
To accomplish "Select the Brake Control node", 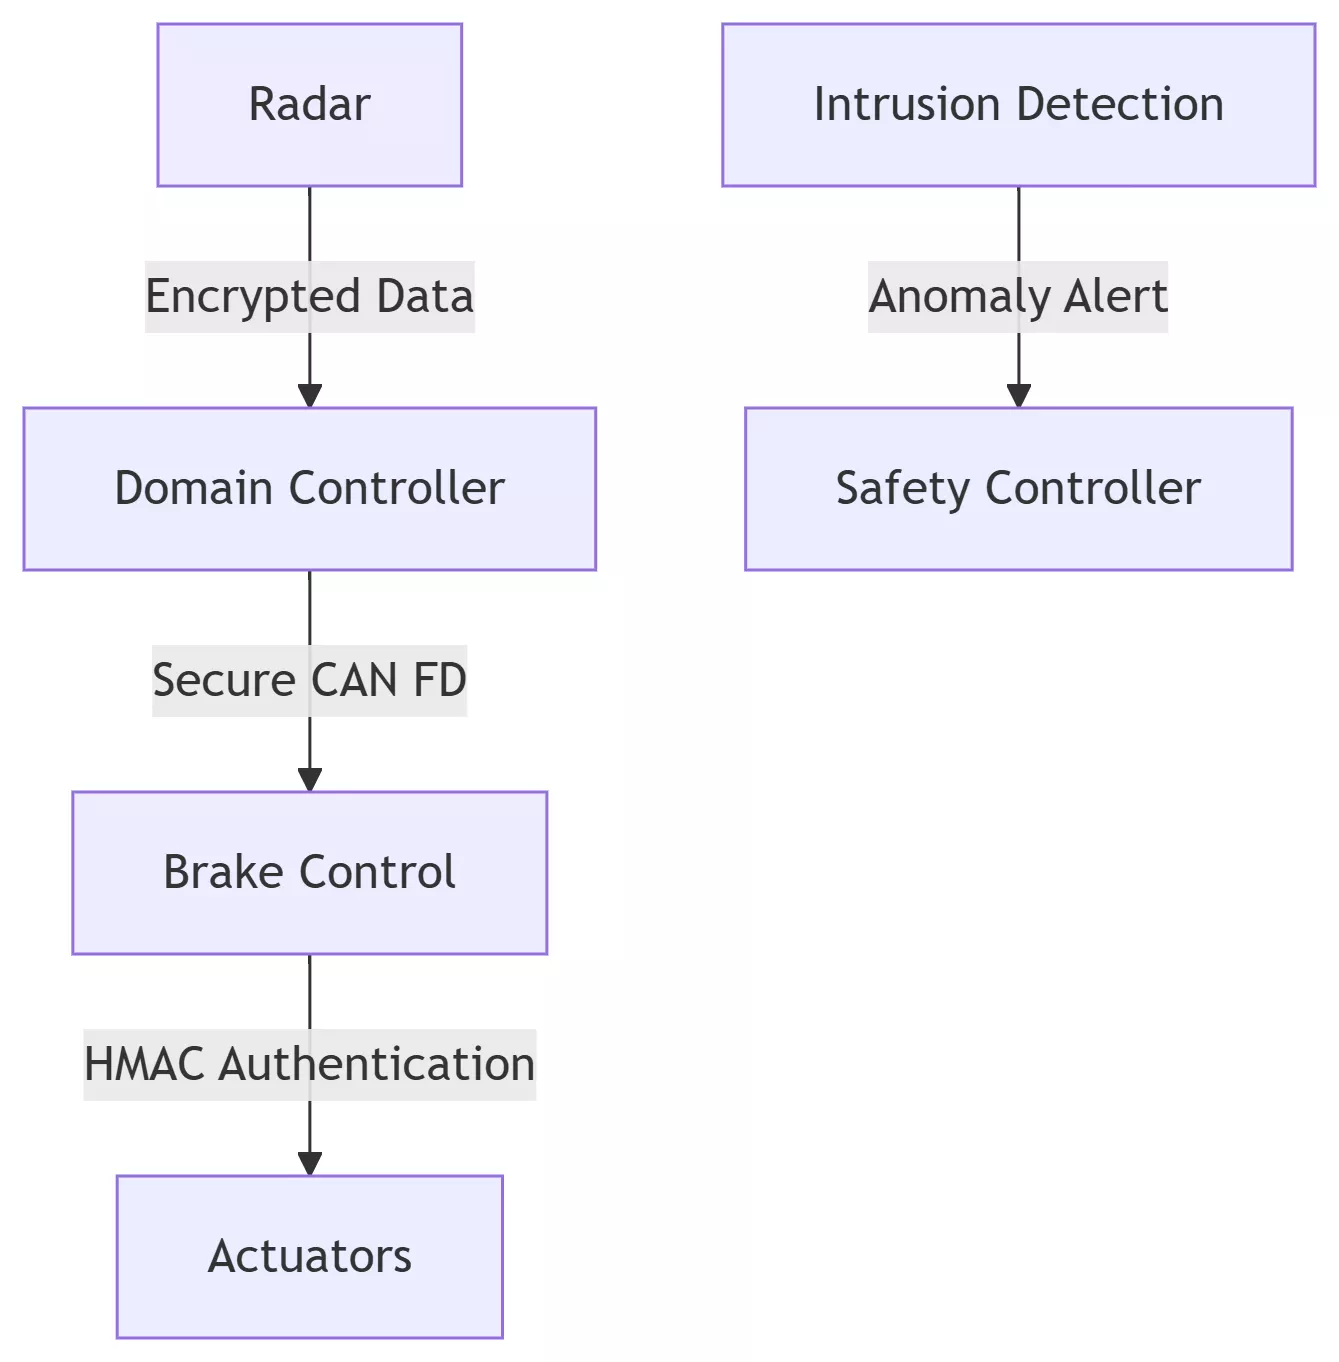I will click(x=309, y=873).
